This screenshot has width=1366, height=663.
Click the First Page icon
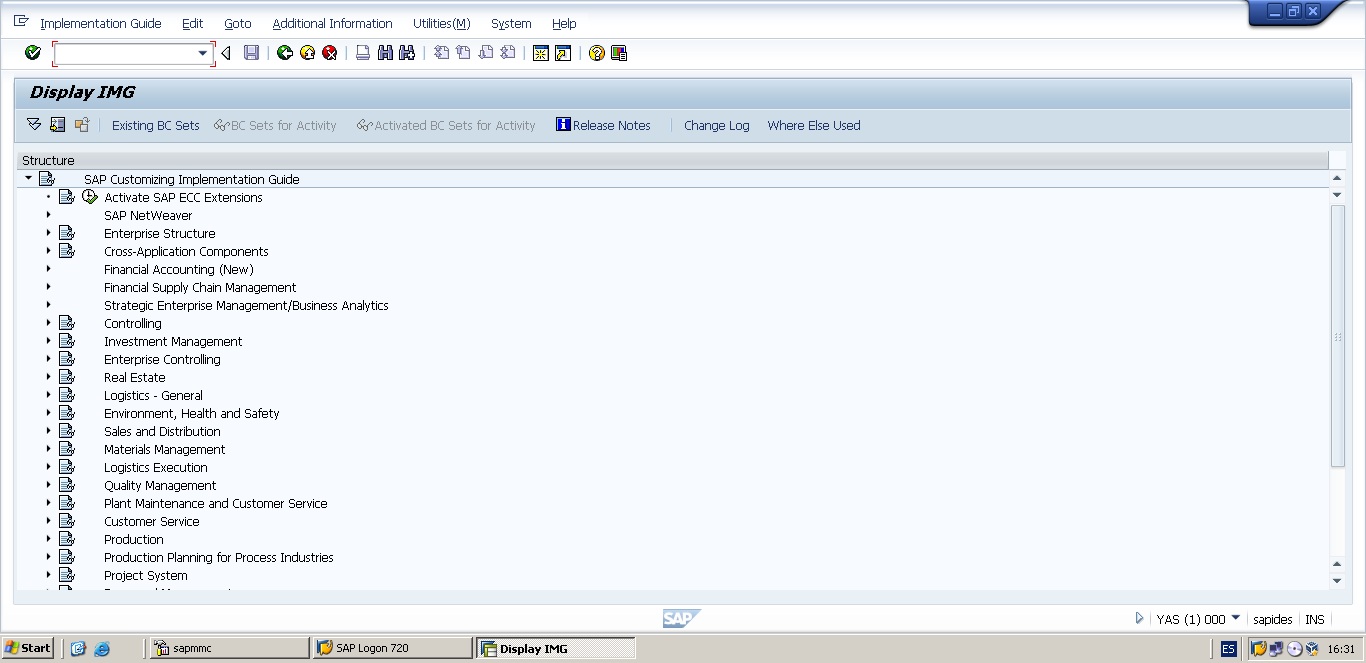coord(441,53)
